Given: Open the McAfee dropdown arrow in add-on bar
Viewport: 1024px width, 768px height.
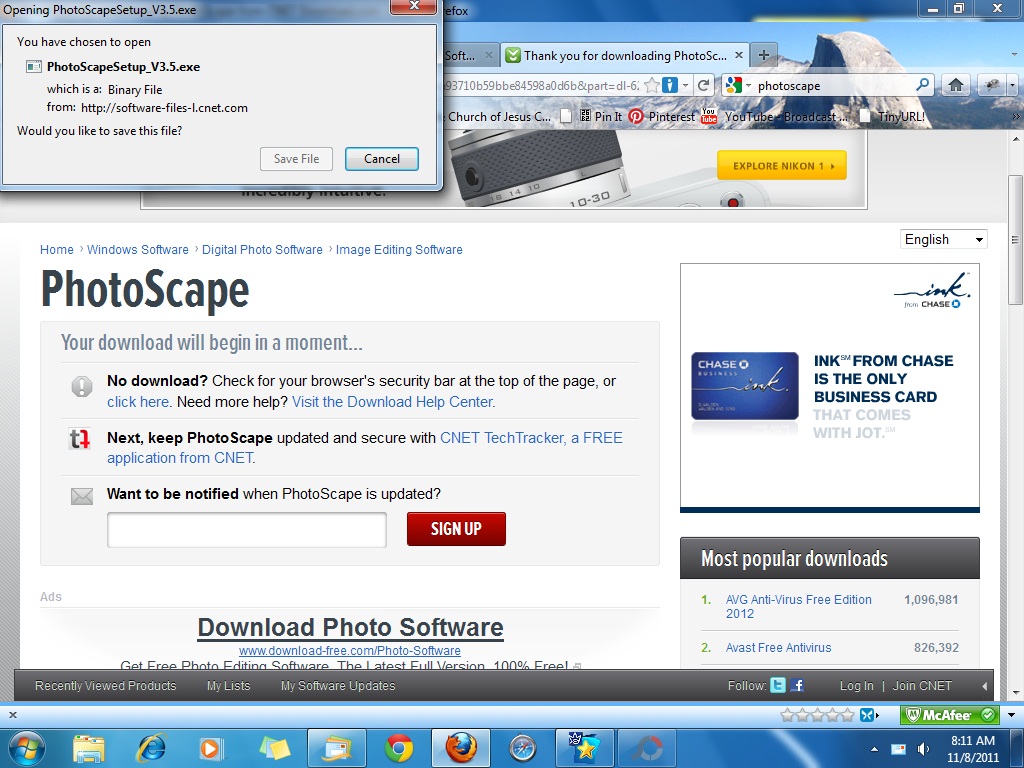Looking at the screenshot, I should pos(1011,715).
